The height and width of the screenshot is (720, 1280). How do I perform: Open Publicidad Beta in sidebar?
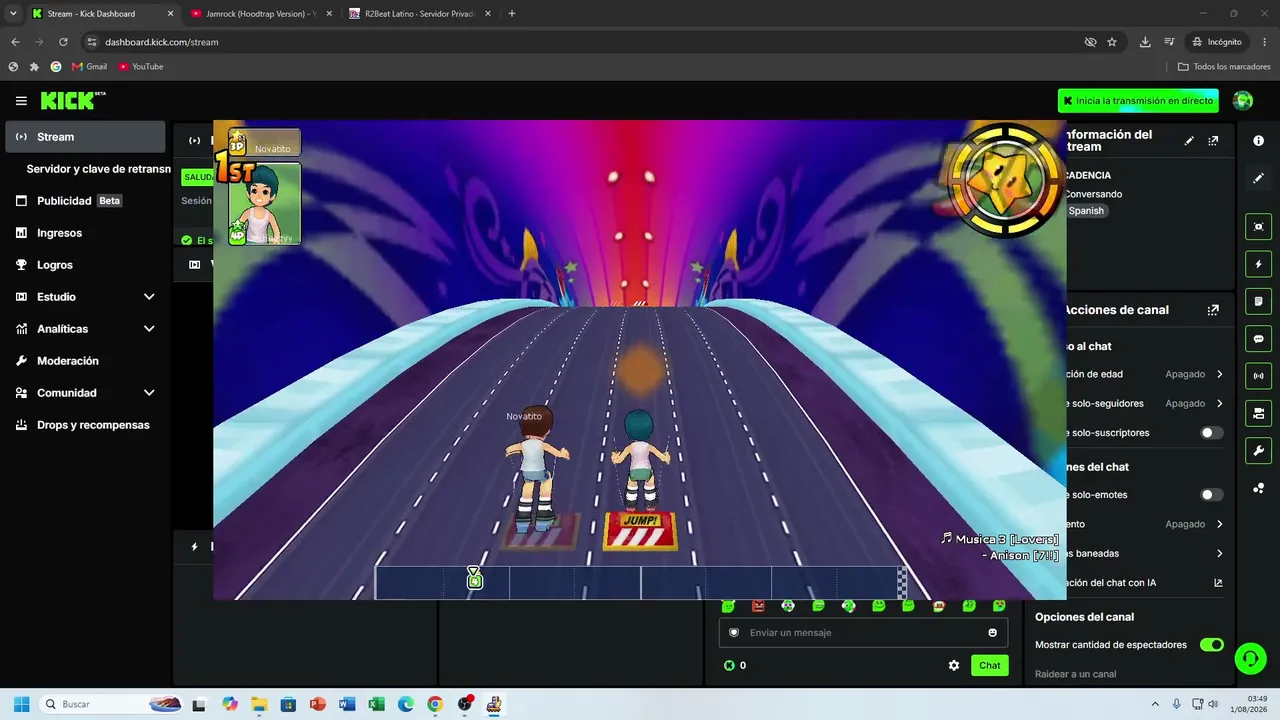[85, 201]
